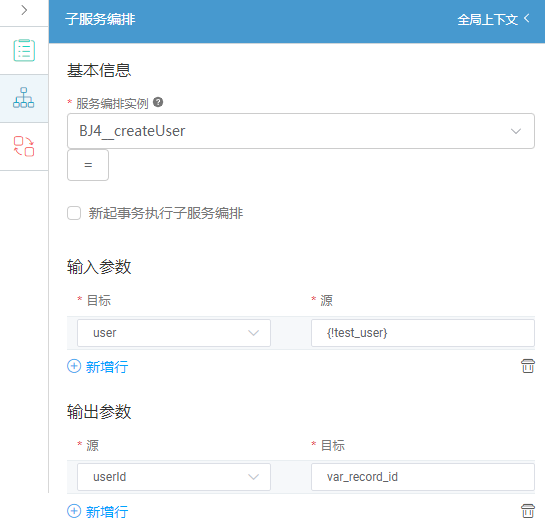Image resolution: width=545 pixels, height=526 pixels.
Task: Expand the left sidebar with the arrow
Action: point(24,10)
